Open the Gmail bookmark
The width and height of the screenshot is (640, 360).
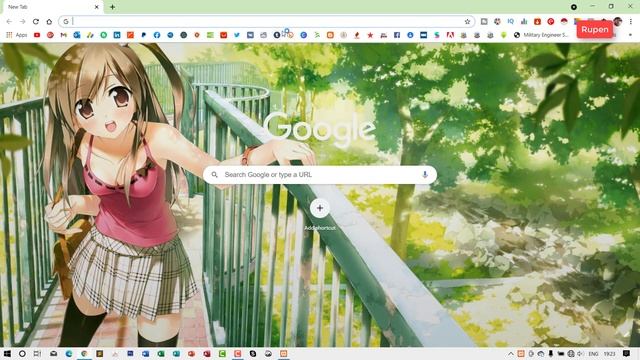[63, 35]
